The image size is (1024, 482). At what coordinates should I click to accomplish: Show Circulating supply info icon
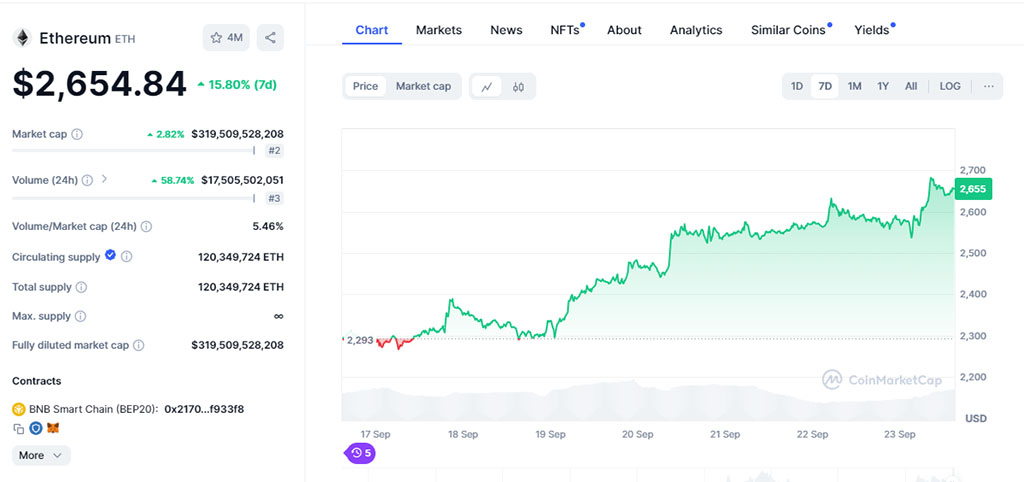pyautogui.click(x=127, y=257)
